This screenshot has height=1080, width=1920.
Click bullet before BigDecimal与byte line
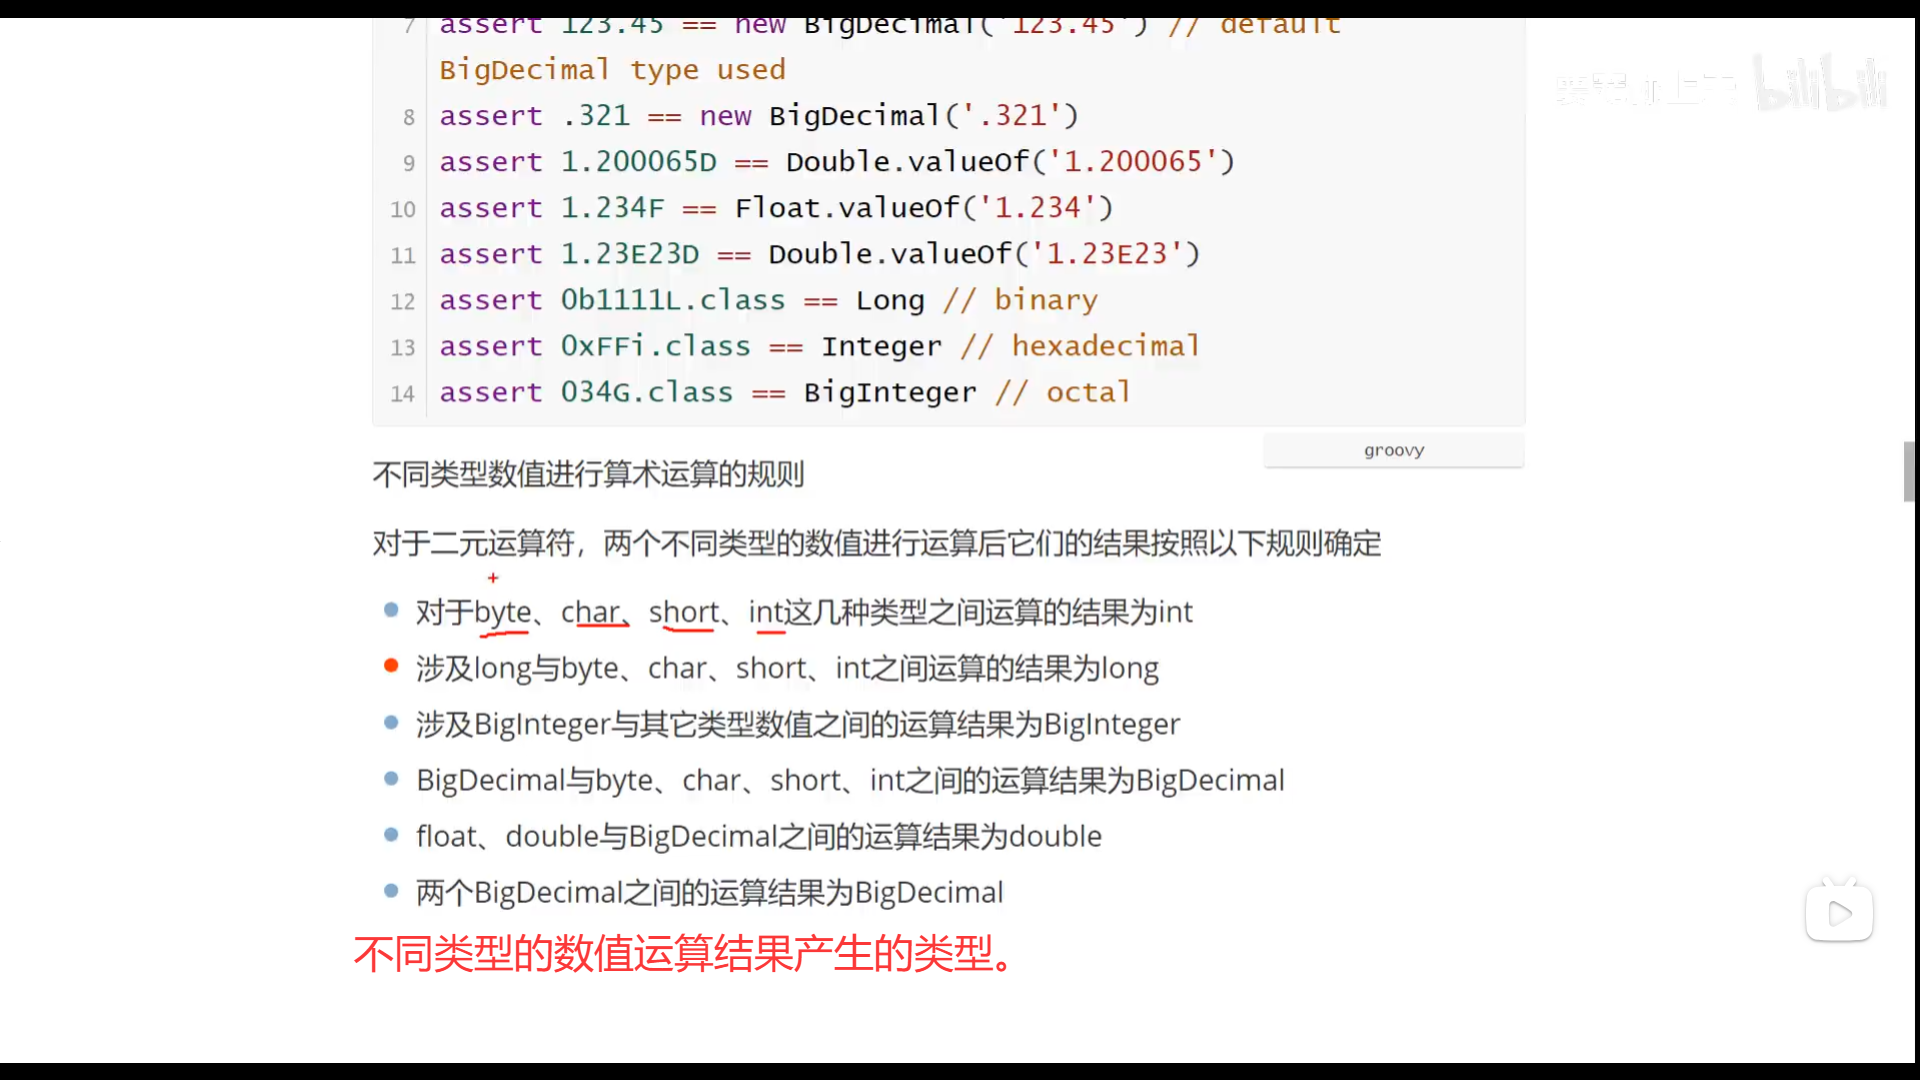pos(391,778)
